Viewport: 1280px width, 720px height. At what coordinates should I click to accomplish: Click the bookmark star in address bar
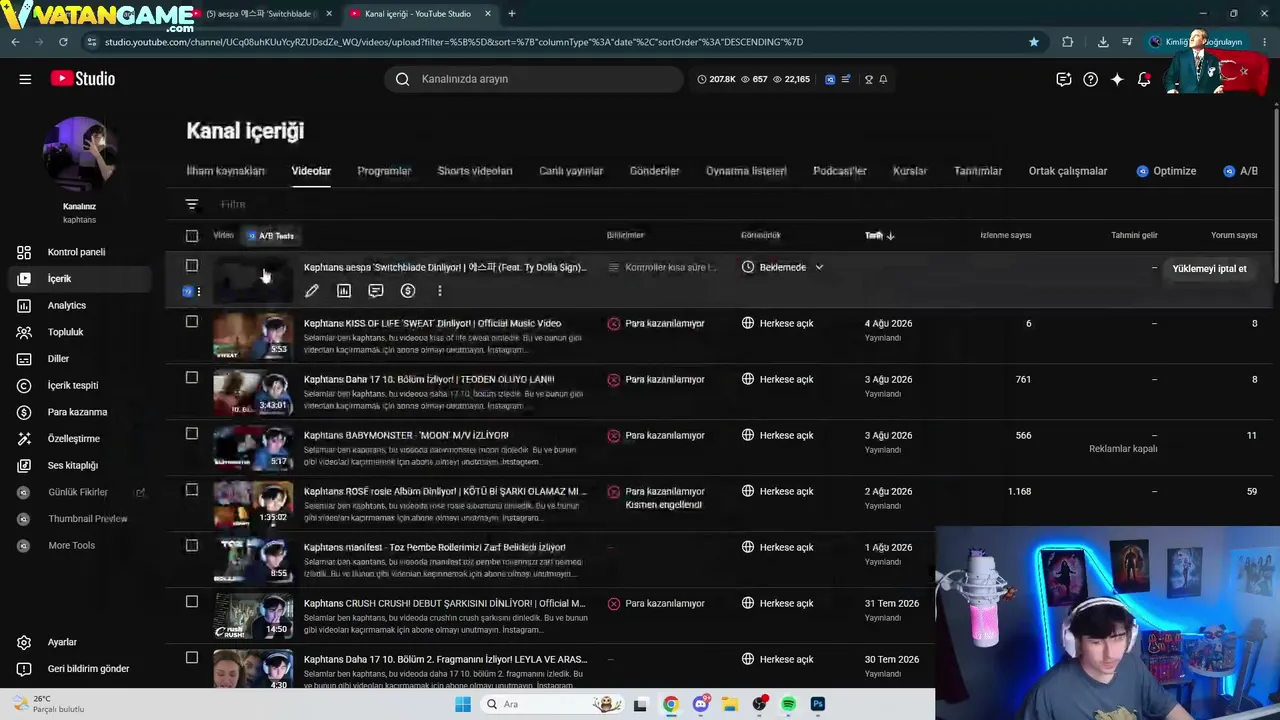click(1034, 42)
